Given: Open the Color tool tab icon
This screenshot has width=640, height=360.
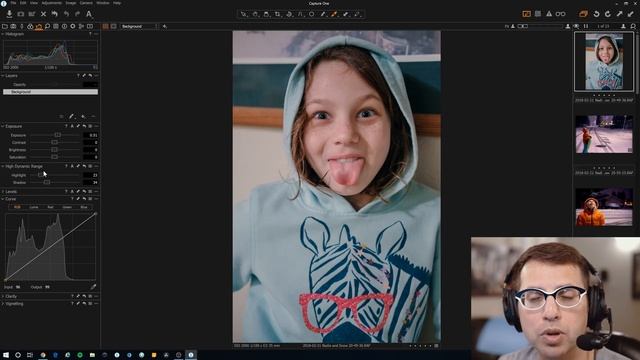Looking at the screenshot, I should click(x=30, y=26).
